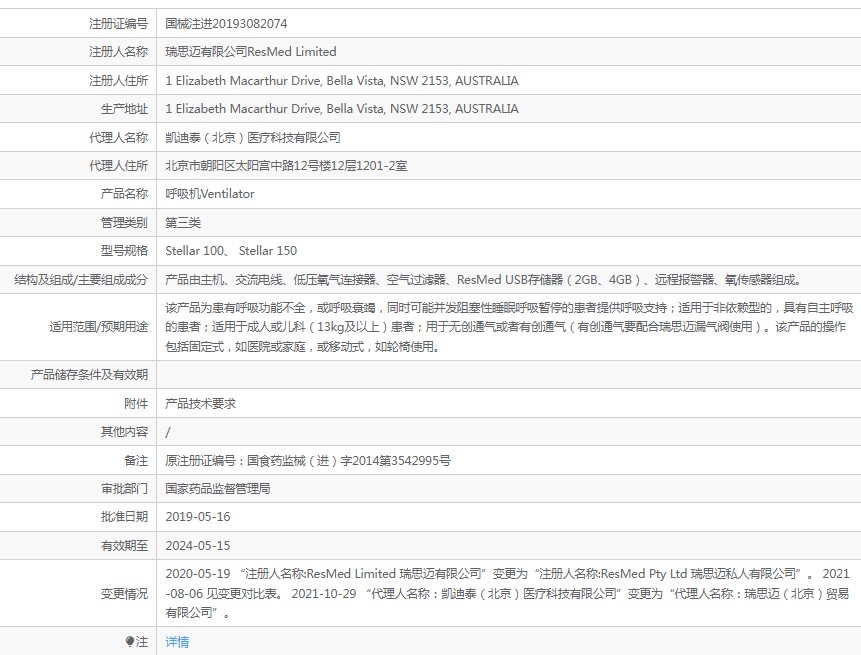Click the 型号规格 row label
The height and width of the screenshot is (655, 861).
(125, 251)
